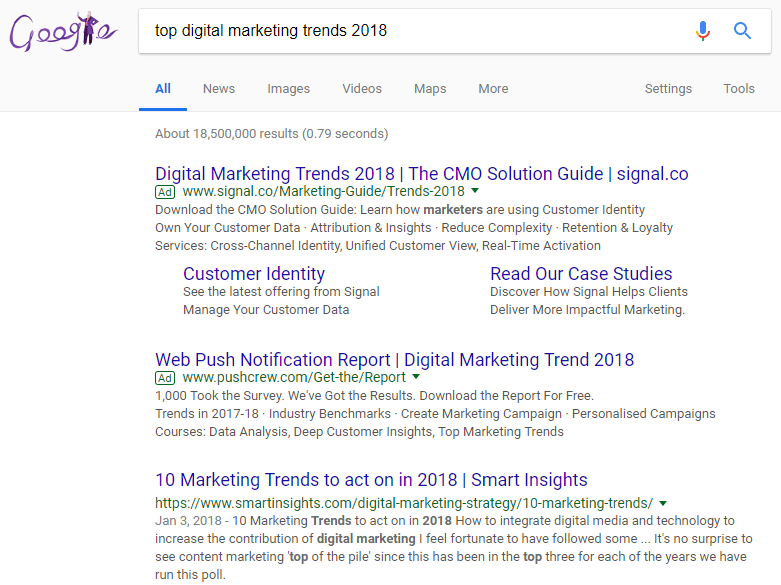Open the 10 Marketing Trends Smart Insights result

[x=371, y=480]
